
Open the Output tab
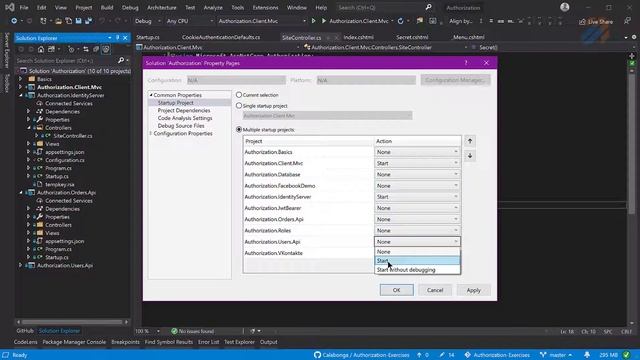coord(269,342)
